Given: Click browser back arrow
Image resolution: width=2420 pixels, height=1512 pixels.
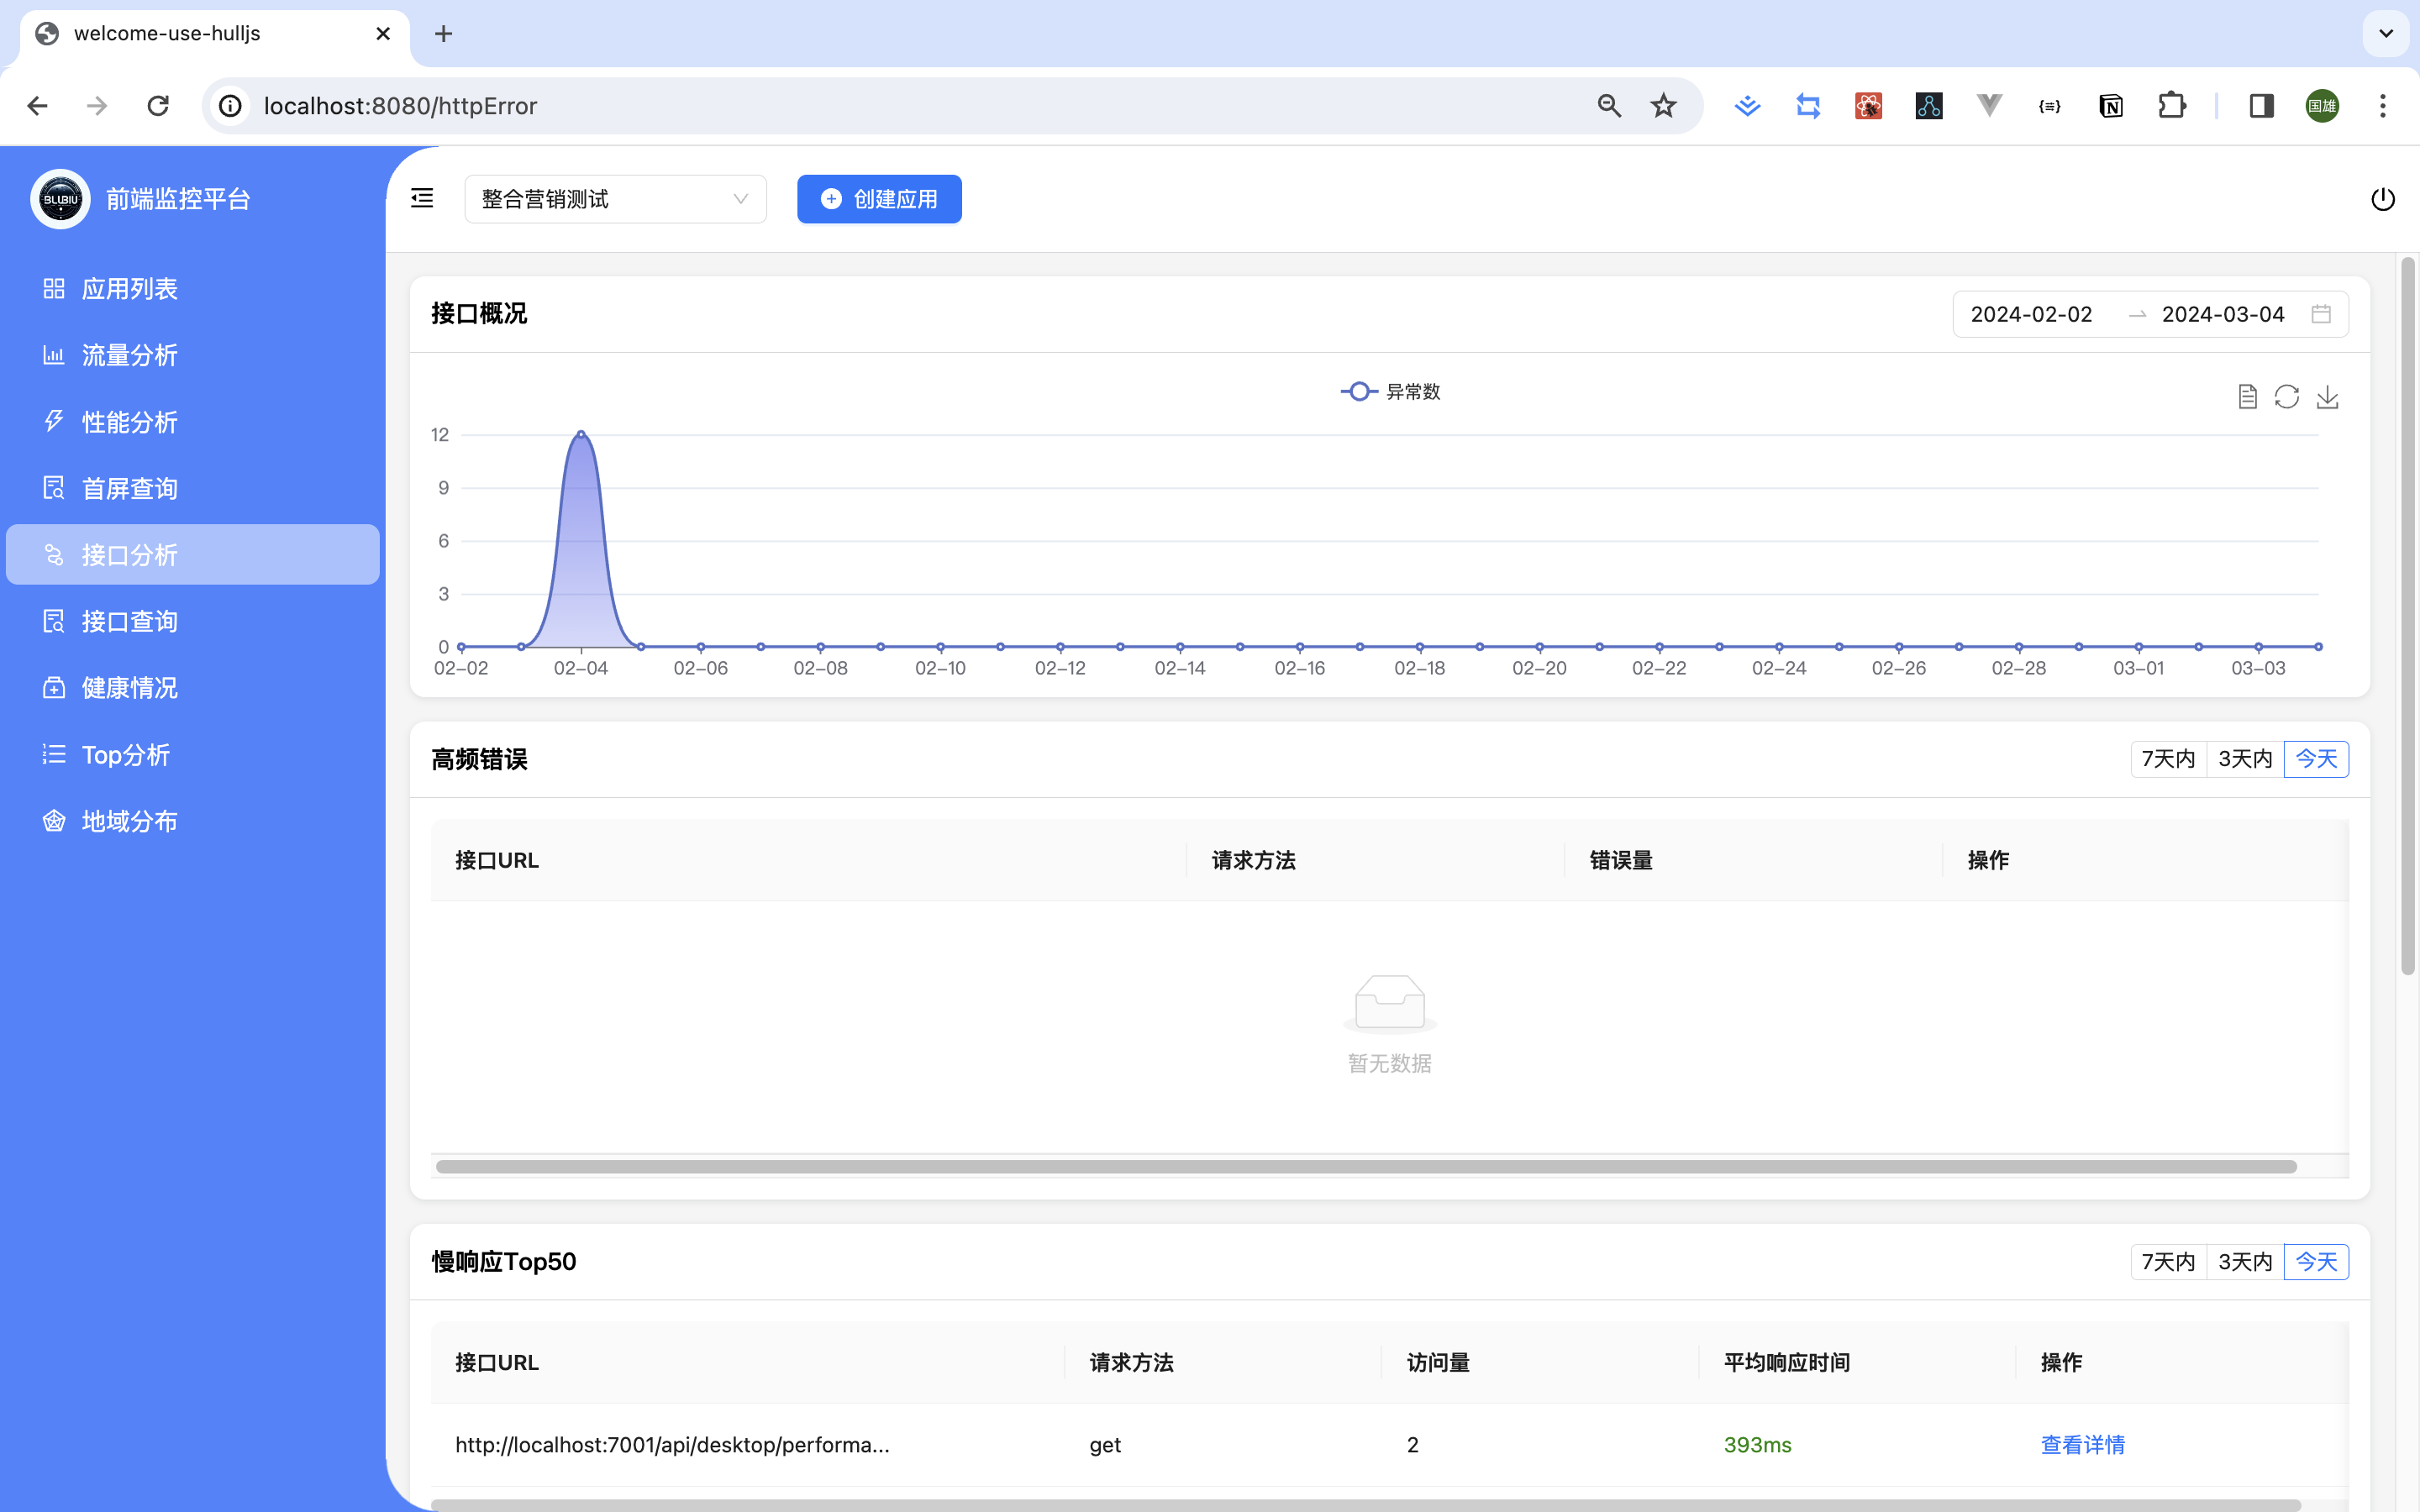Looking at the screenshot, I should click(37, 106).
